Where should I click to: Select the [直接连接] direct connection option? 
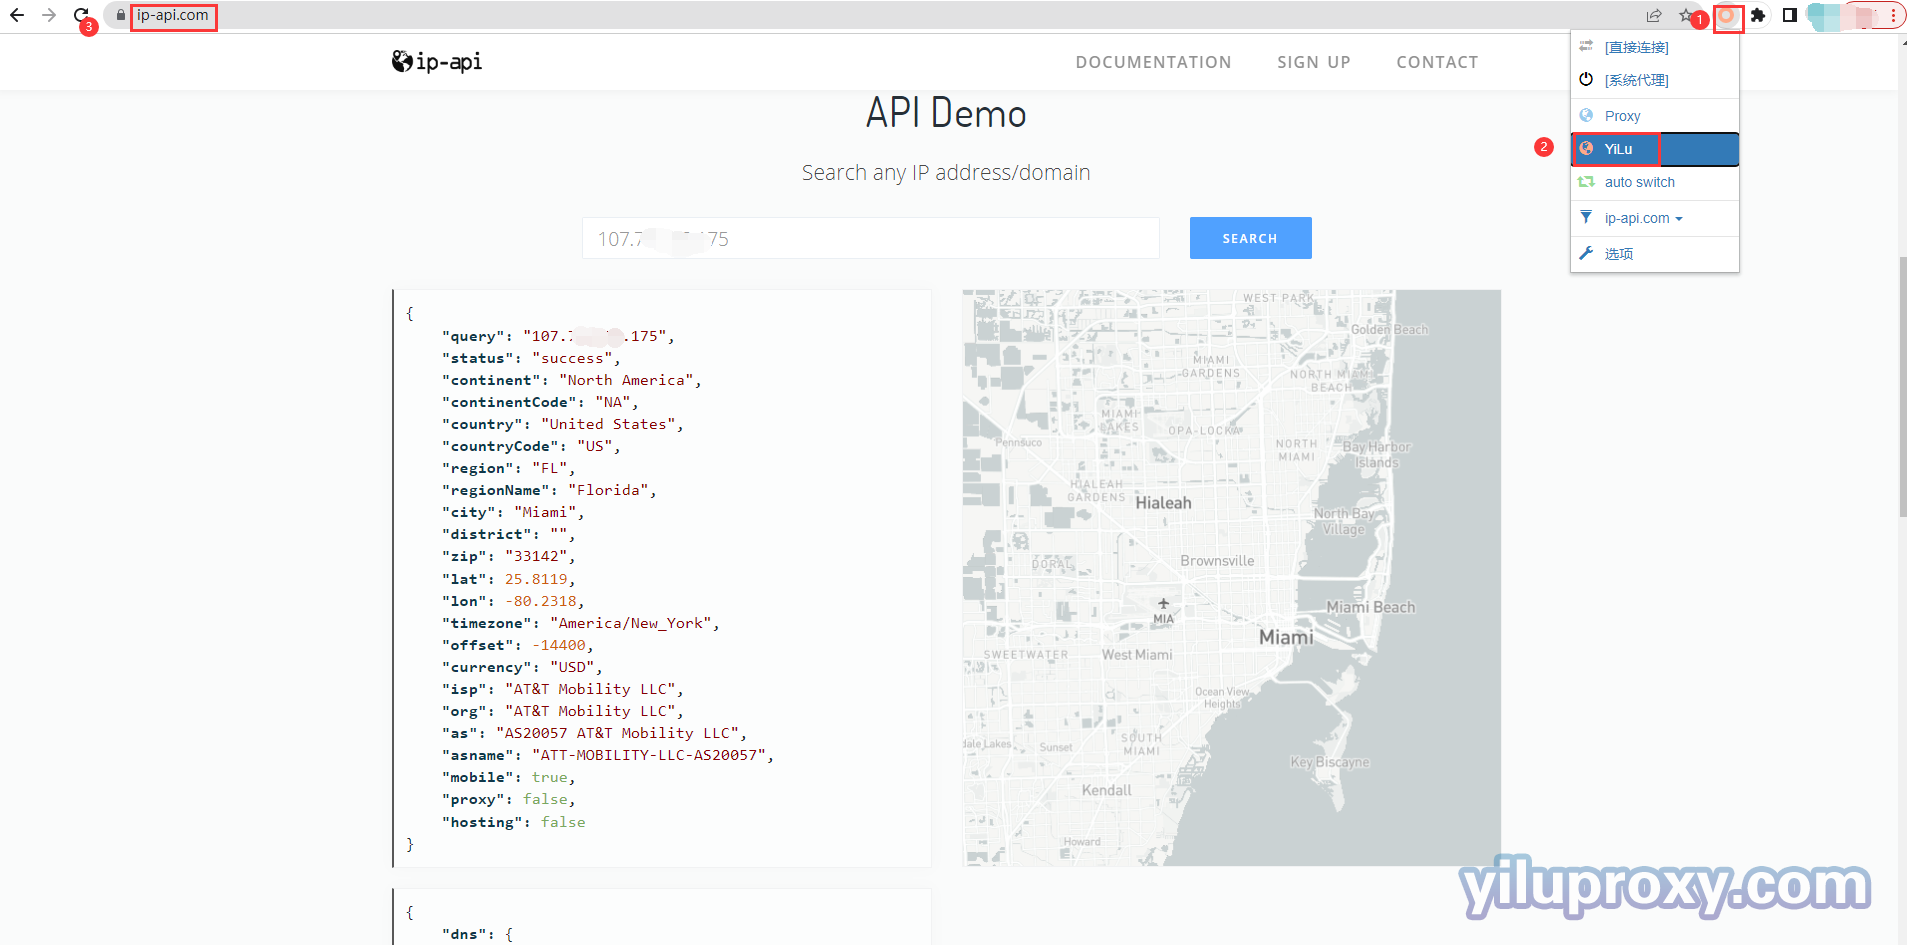(x=1655, y=47)
